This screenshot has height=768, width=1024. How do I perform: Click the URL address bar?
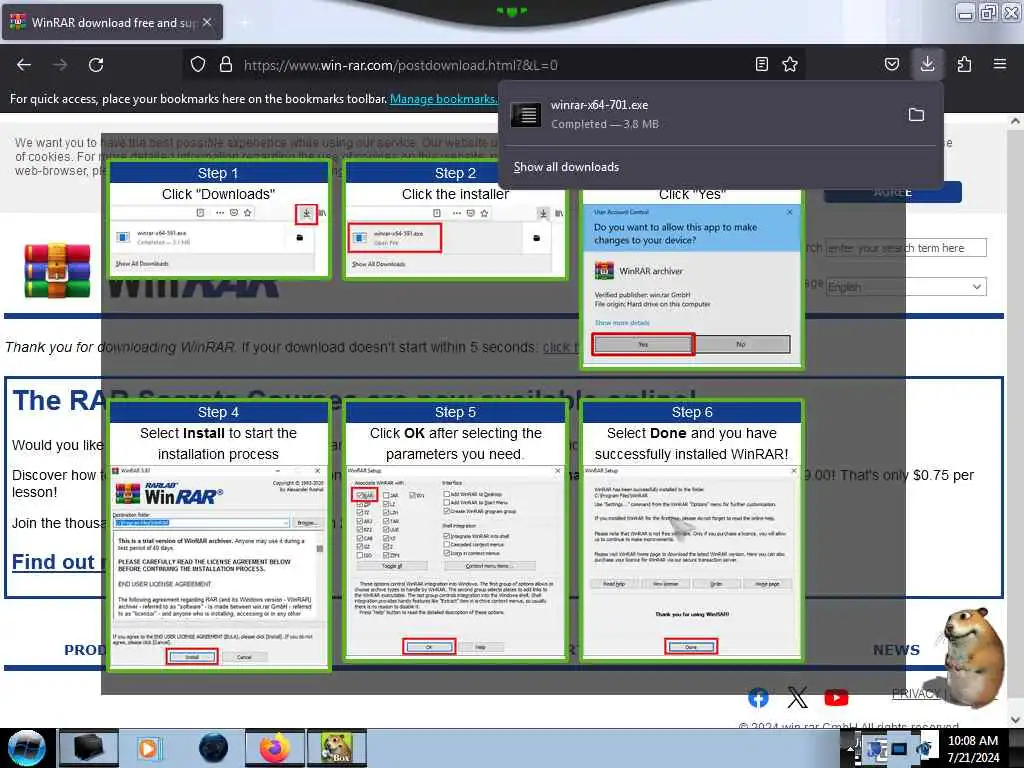496,65
